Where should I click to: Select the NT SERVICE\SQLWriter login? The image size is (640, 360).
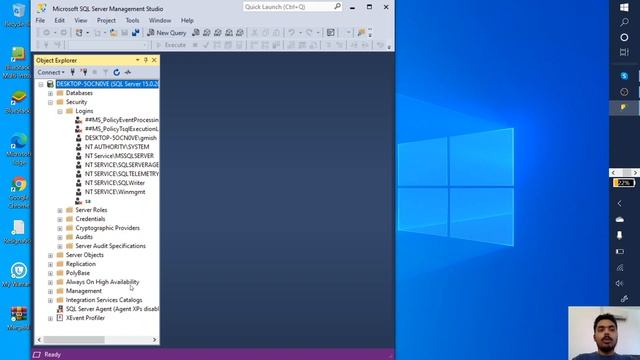pyautogui.click(x=115, y=183)
